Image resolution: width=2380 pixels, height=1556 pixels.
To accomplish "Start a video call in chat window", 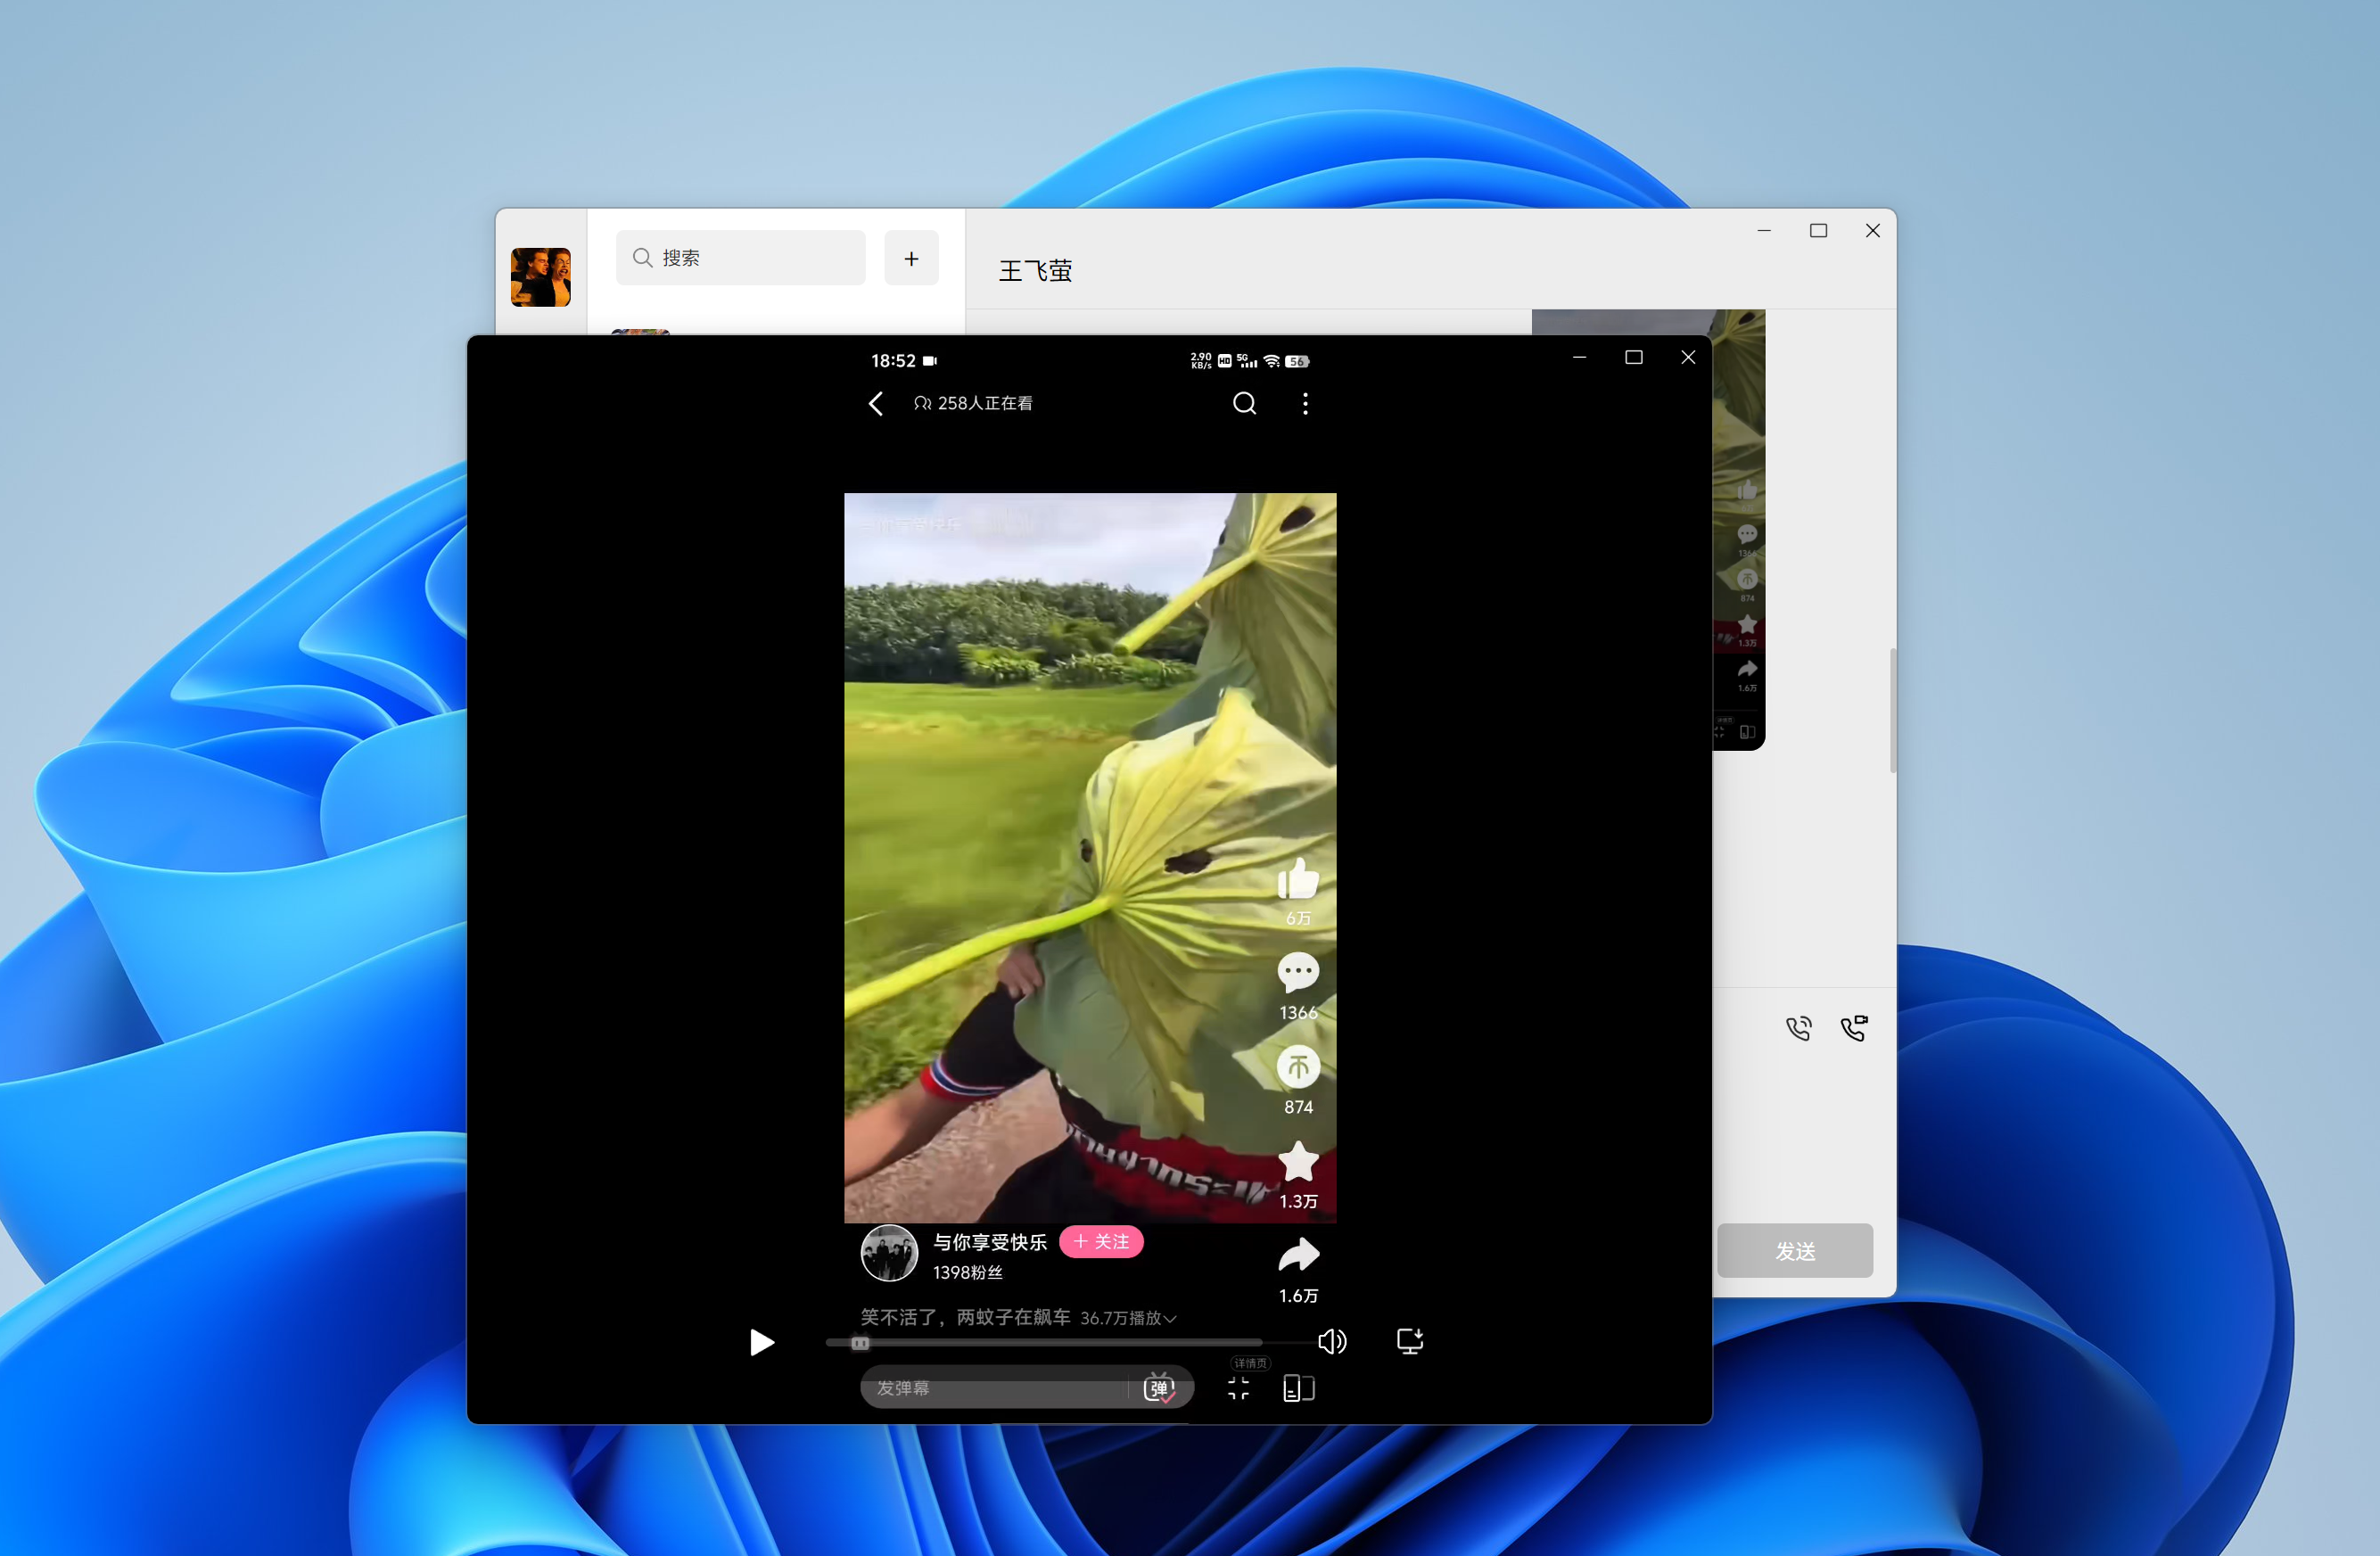I will (1854, 1028).
